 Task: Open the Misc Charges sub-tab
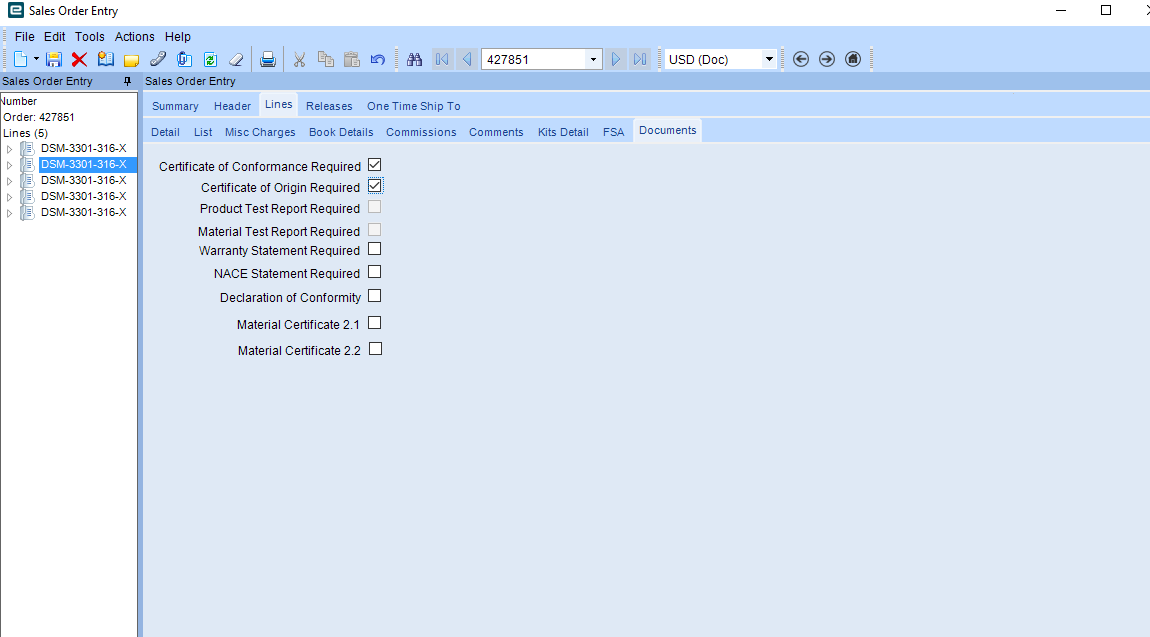260,133
